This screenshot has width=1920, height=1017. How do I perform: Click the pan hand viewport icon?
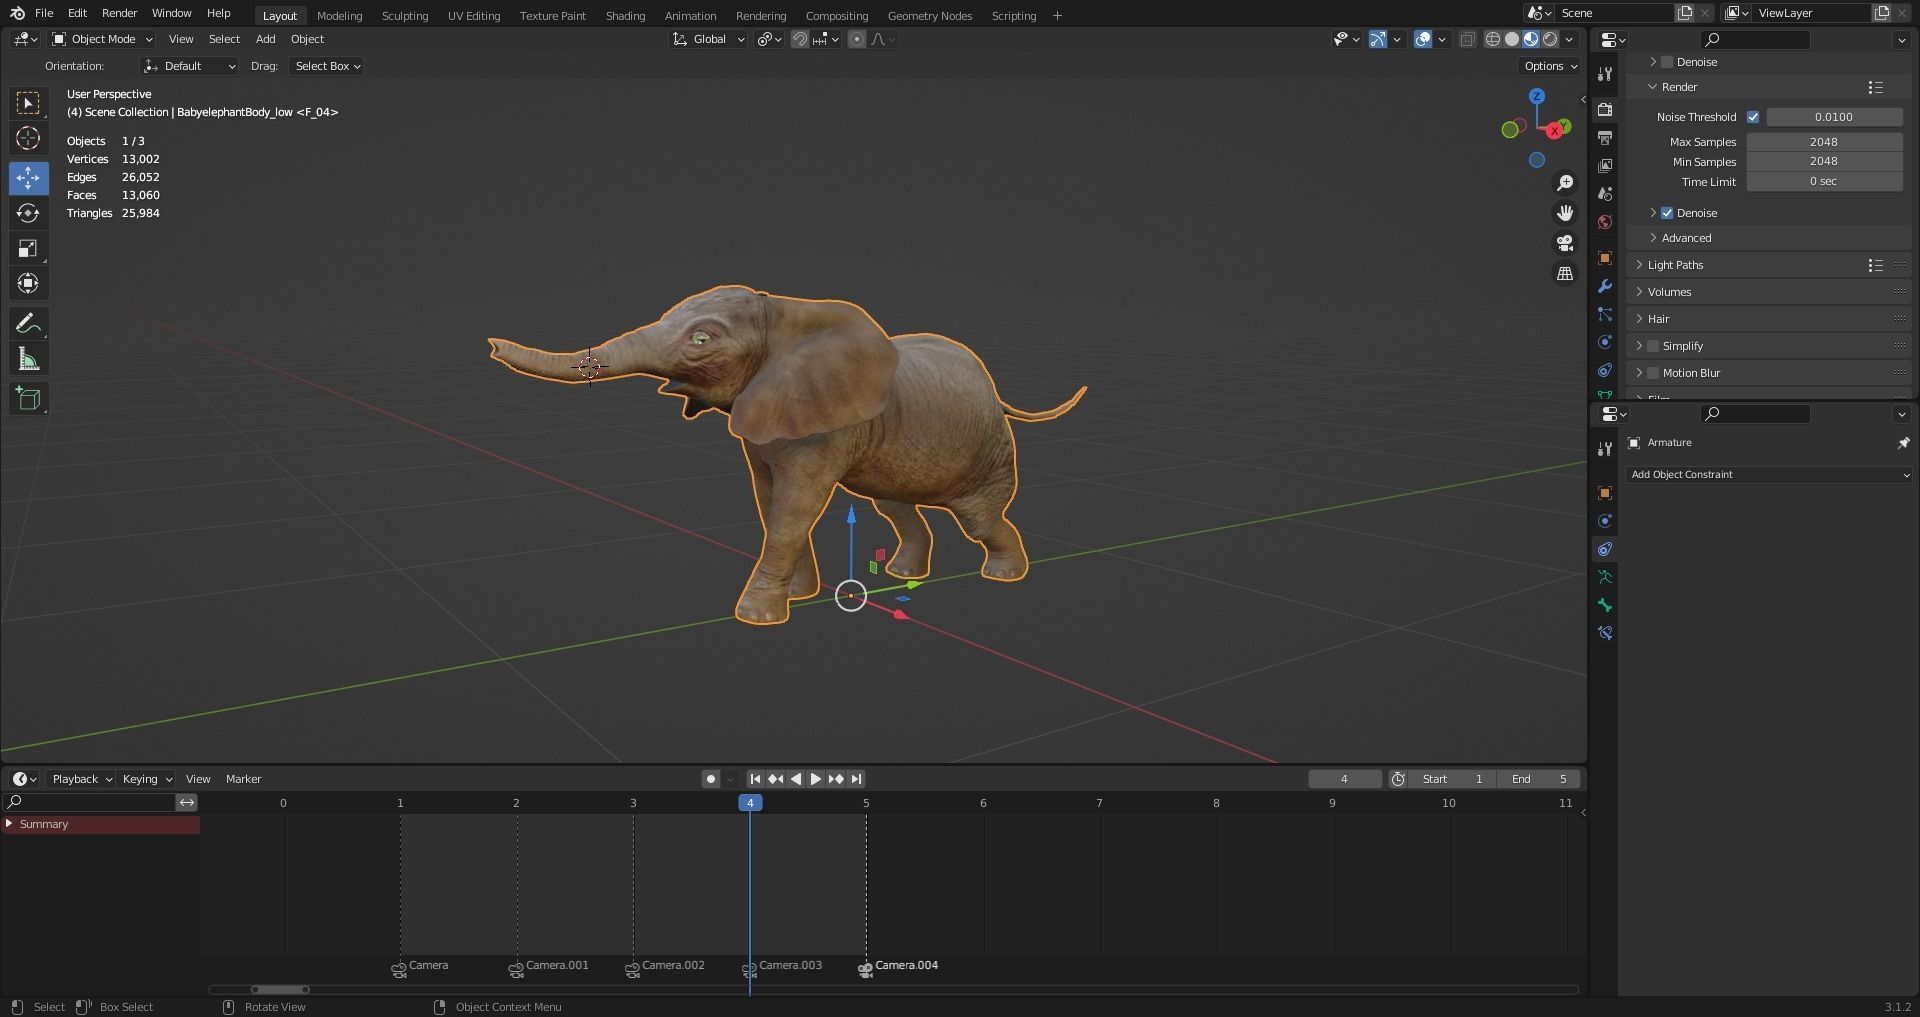click(x=1564, y=213)
